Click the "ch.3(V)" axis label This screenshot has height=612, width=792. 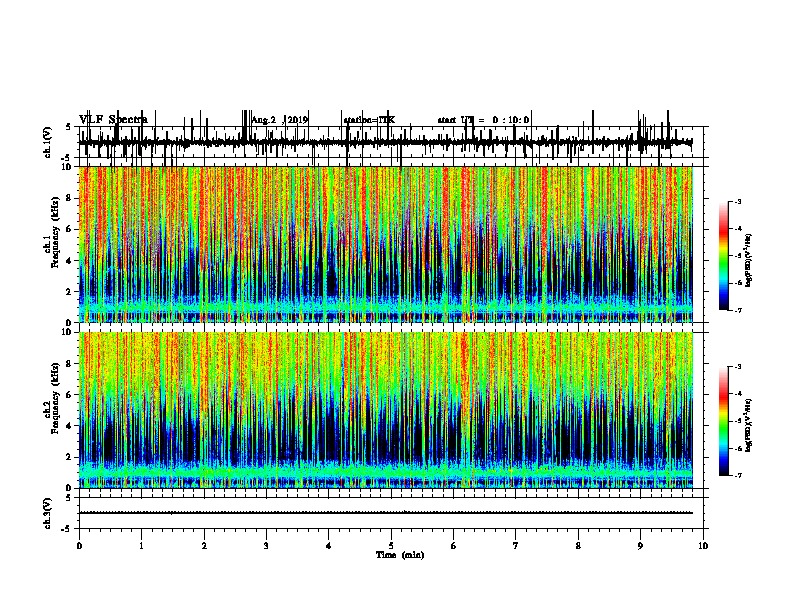[x=47, y=513]
